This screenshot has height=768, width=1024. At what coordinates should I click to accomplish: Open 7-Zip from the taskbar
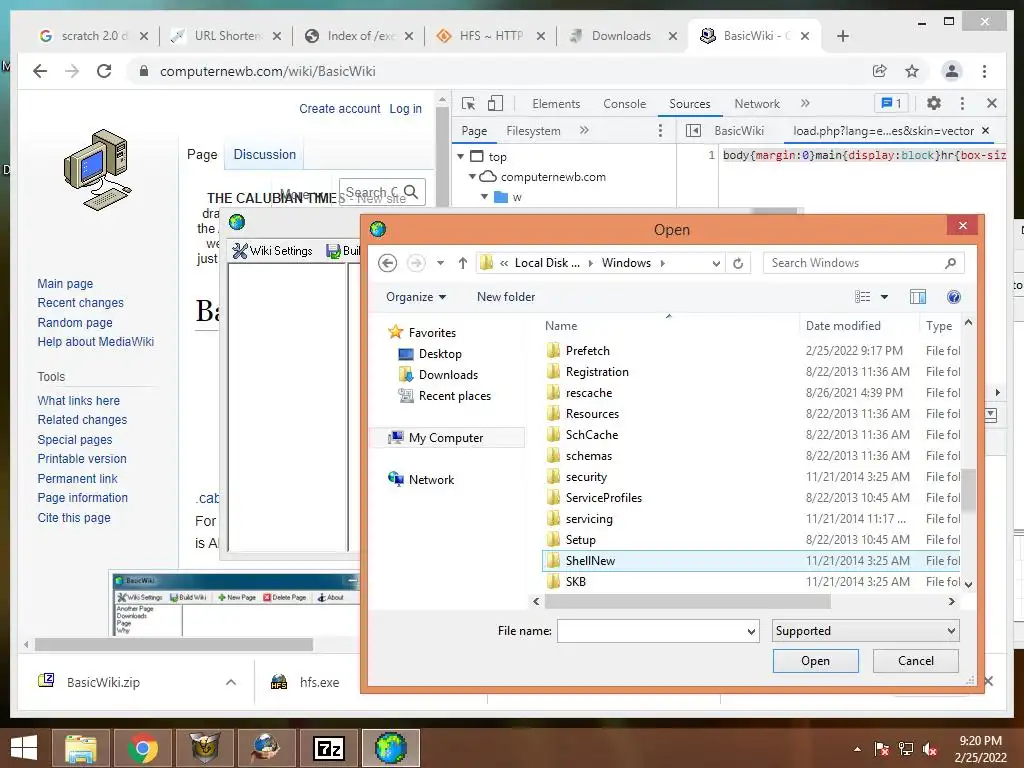point(328,748)
